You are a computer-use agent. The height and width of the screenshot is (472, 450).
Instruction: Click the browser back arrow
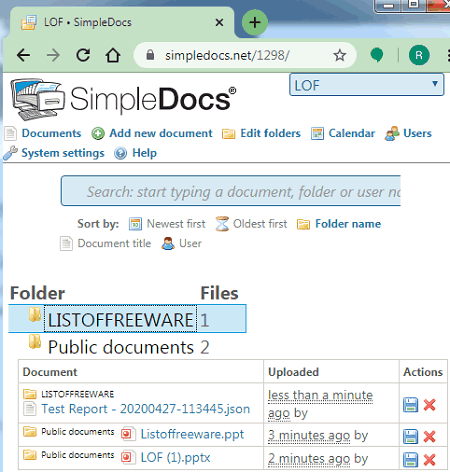point(23,55)
